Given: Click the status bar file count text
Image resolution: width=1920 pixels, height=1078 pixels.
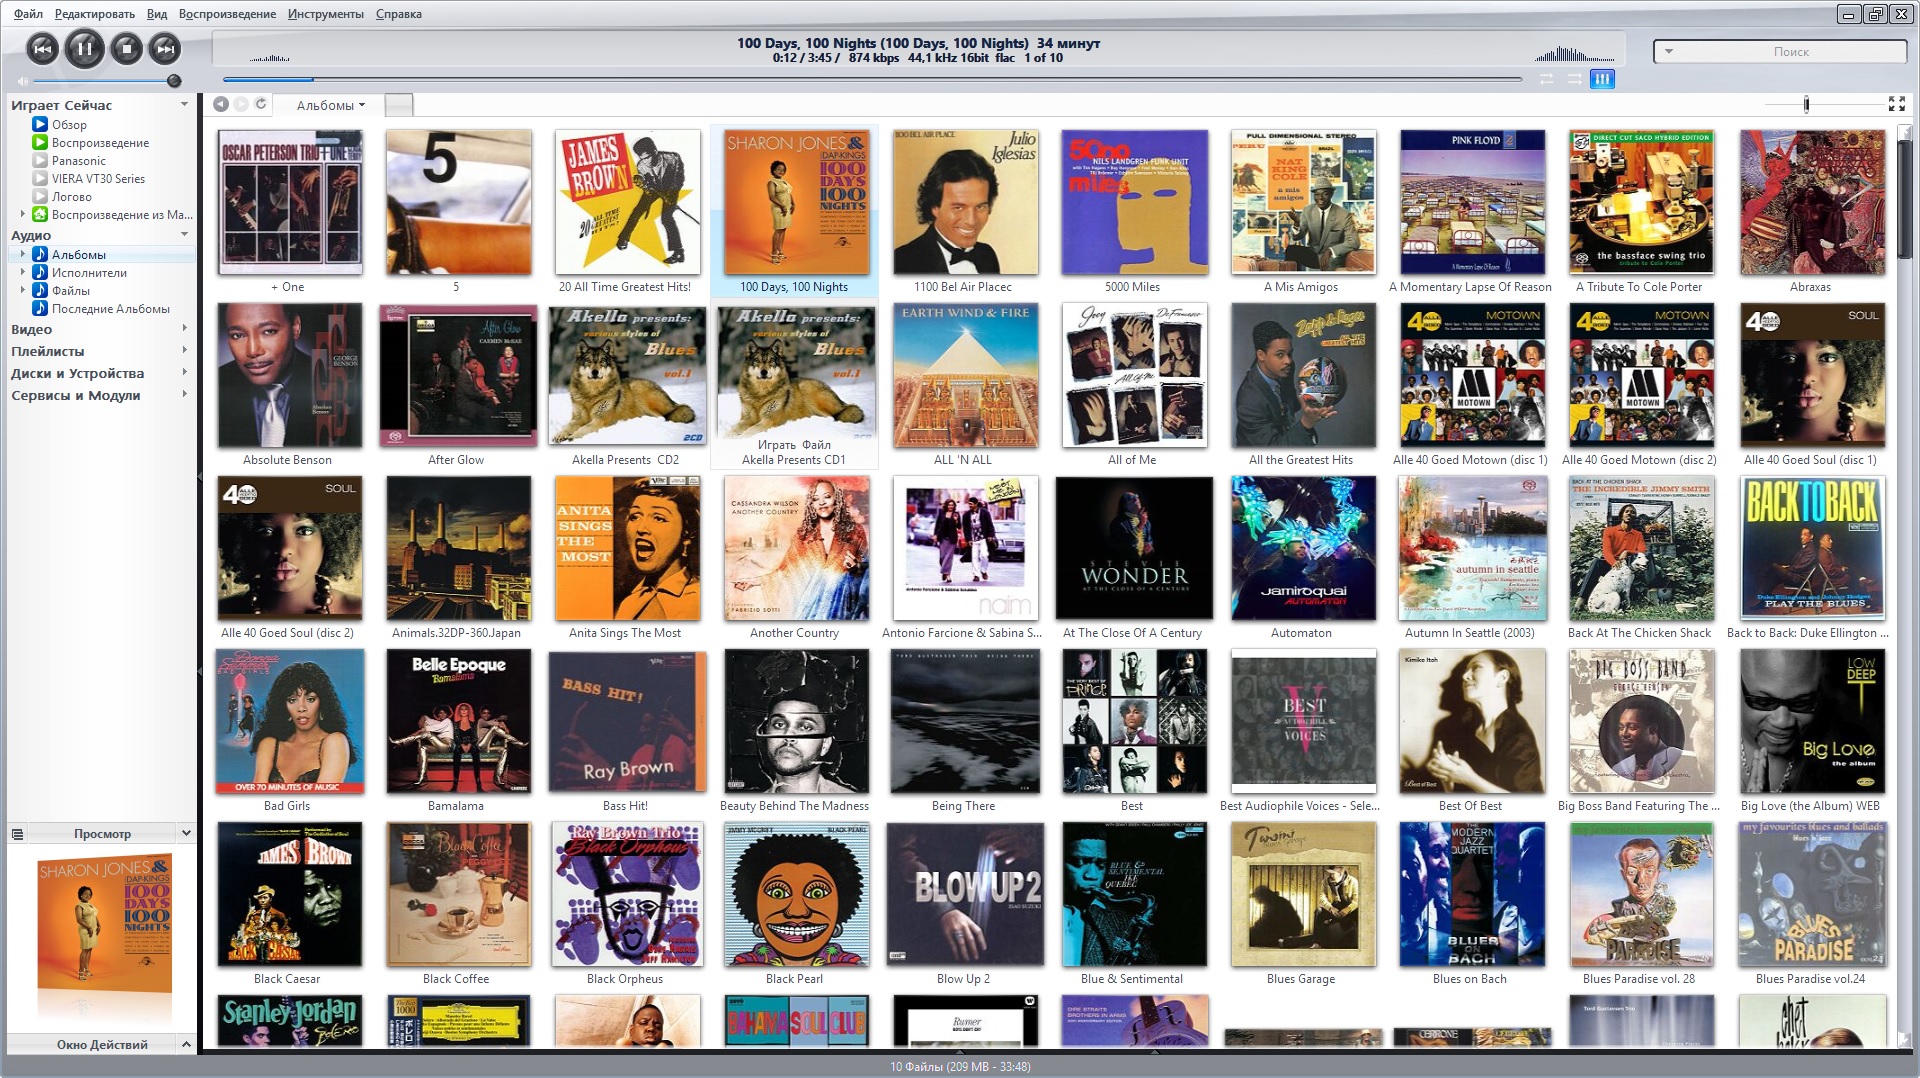Looking at the screenshot, I should coord(960,1067).
